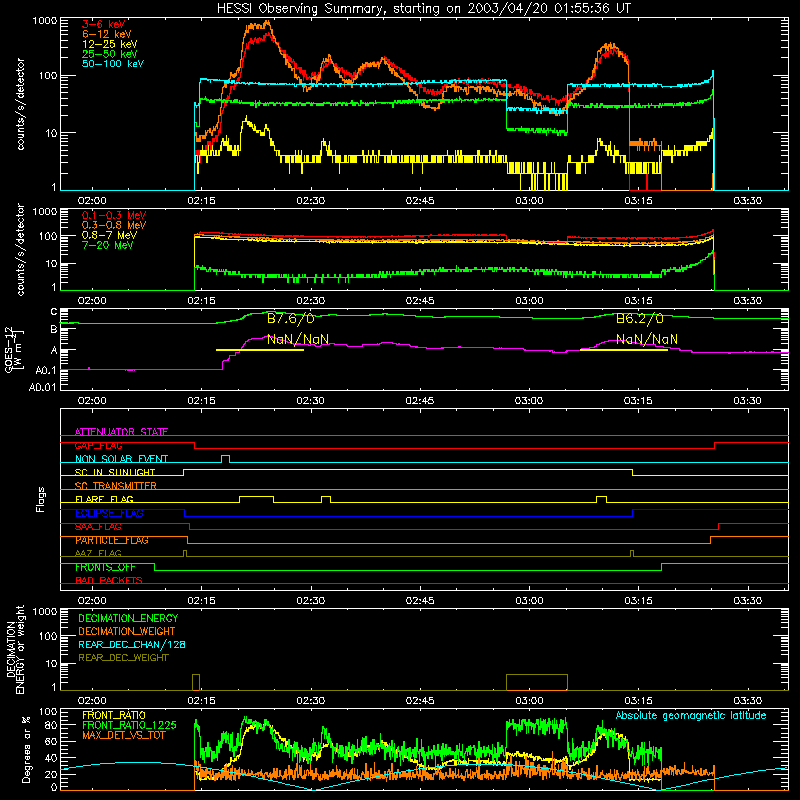Screen dimensions: 800x800
Task: Click the C tick on GOES axis
Action: [54, 312]
